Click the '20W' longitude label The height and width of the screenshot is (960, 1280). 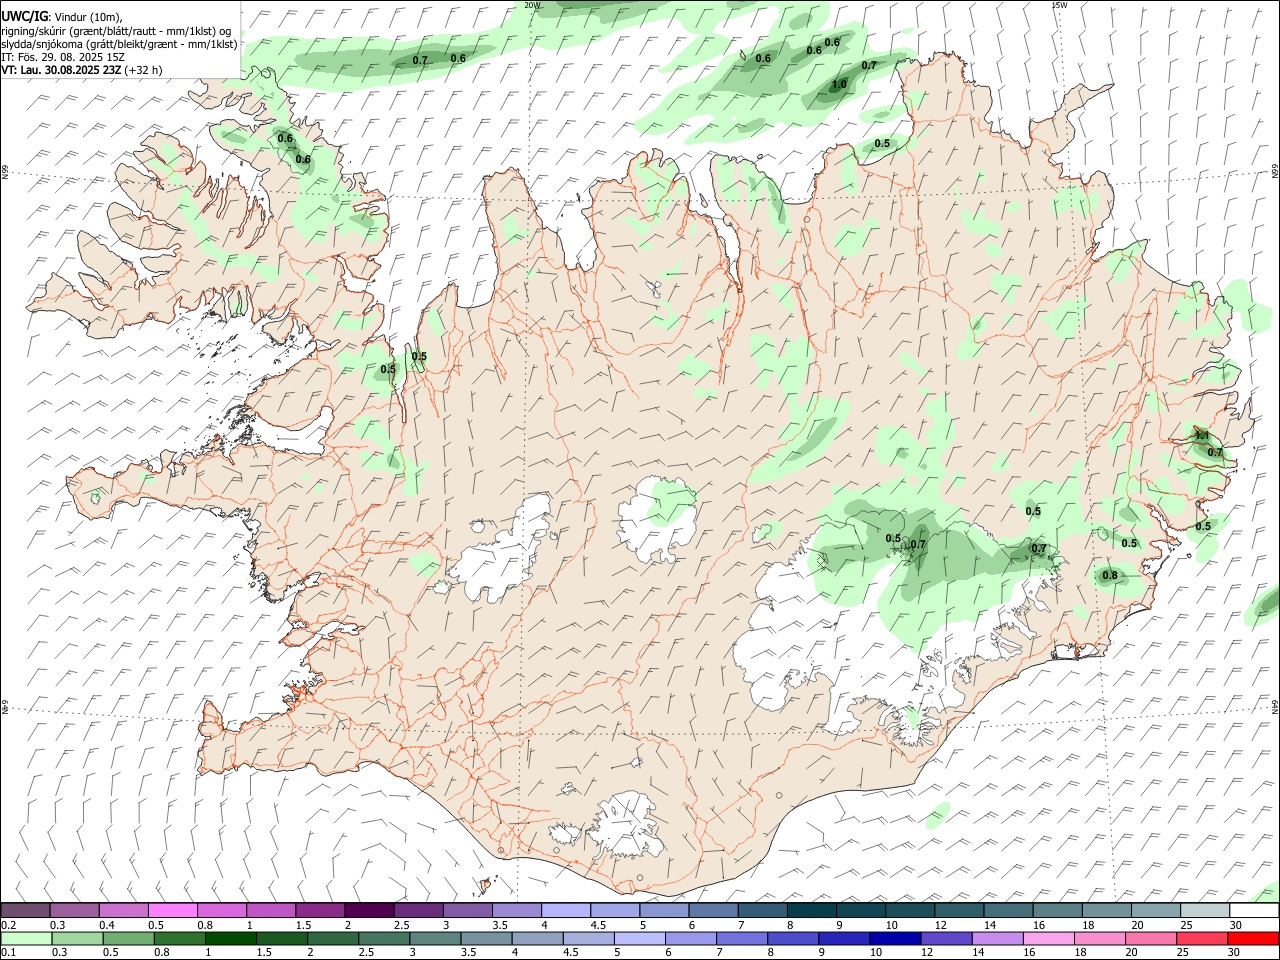coord(532,5)
